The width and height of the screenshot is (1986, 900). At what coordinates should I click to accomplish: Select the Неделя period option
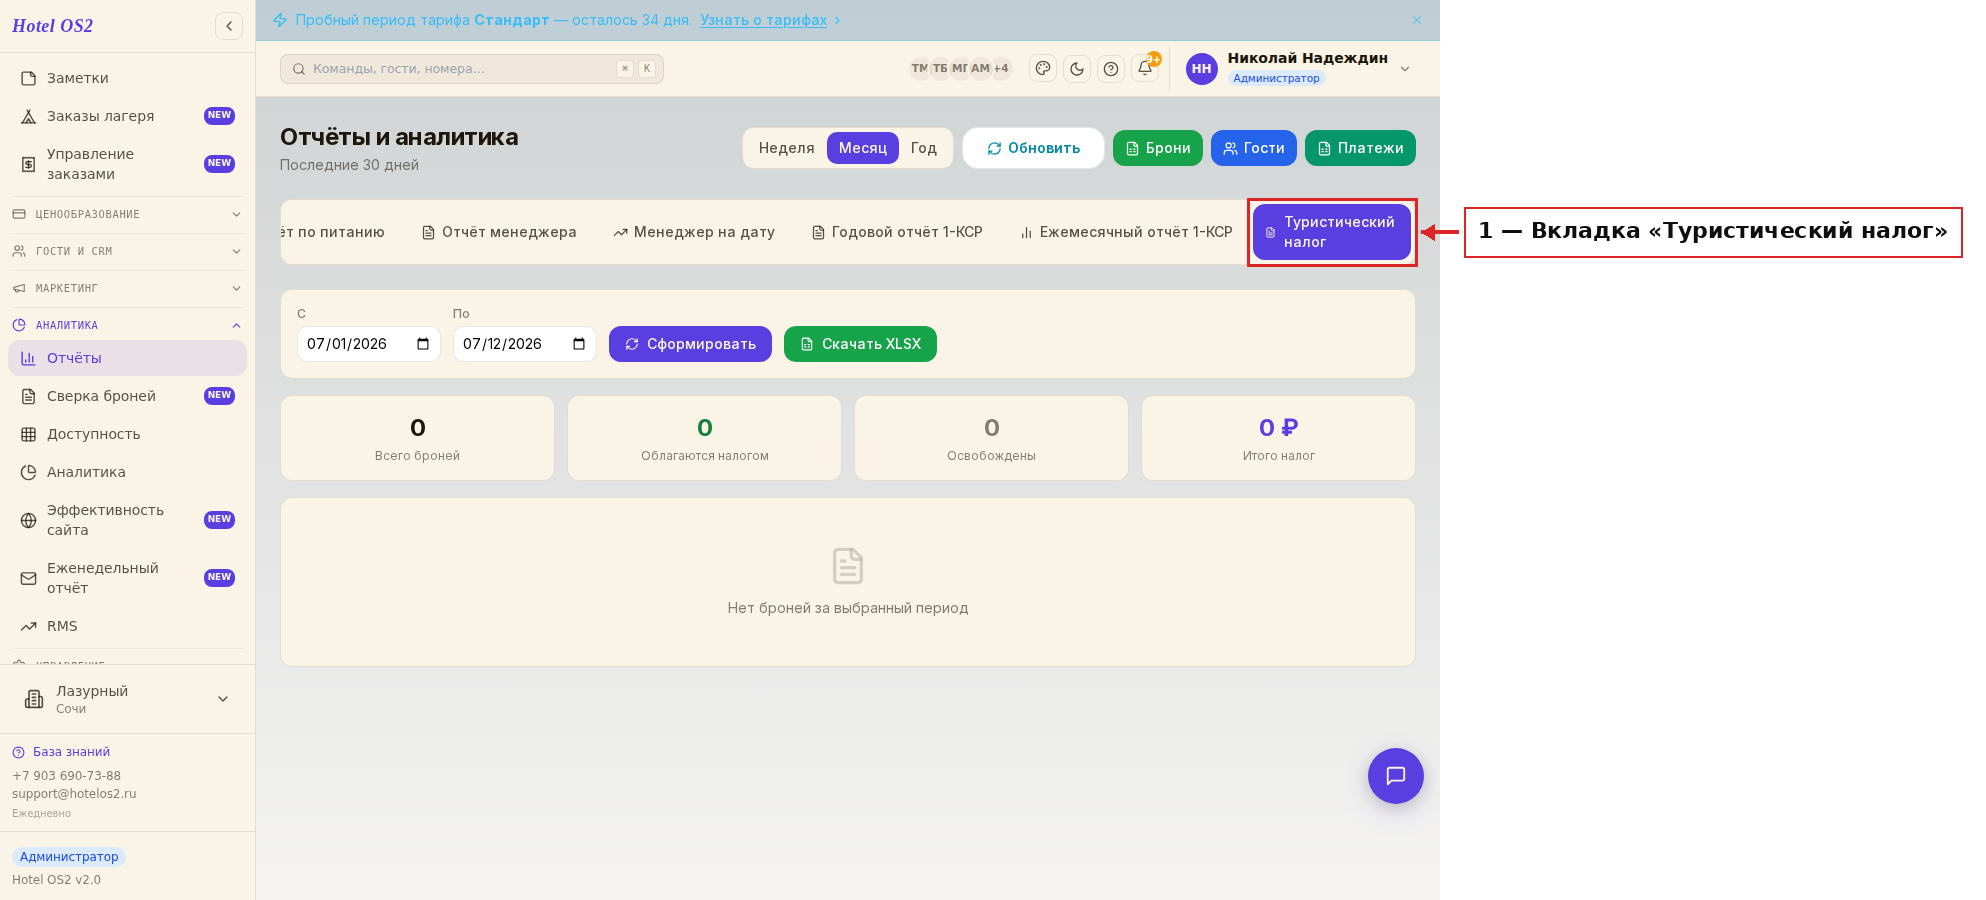pyautogui.click(x=786, y=148)
